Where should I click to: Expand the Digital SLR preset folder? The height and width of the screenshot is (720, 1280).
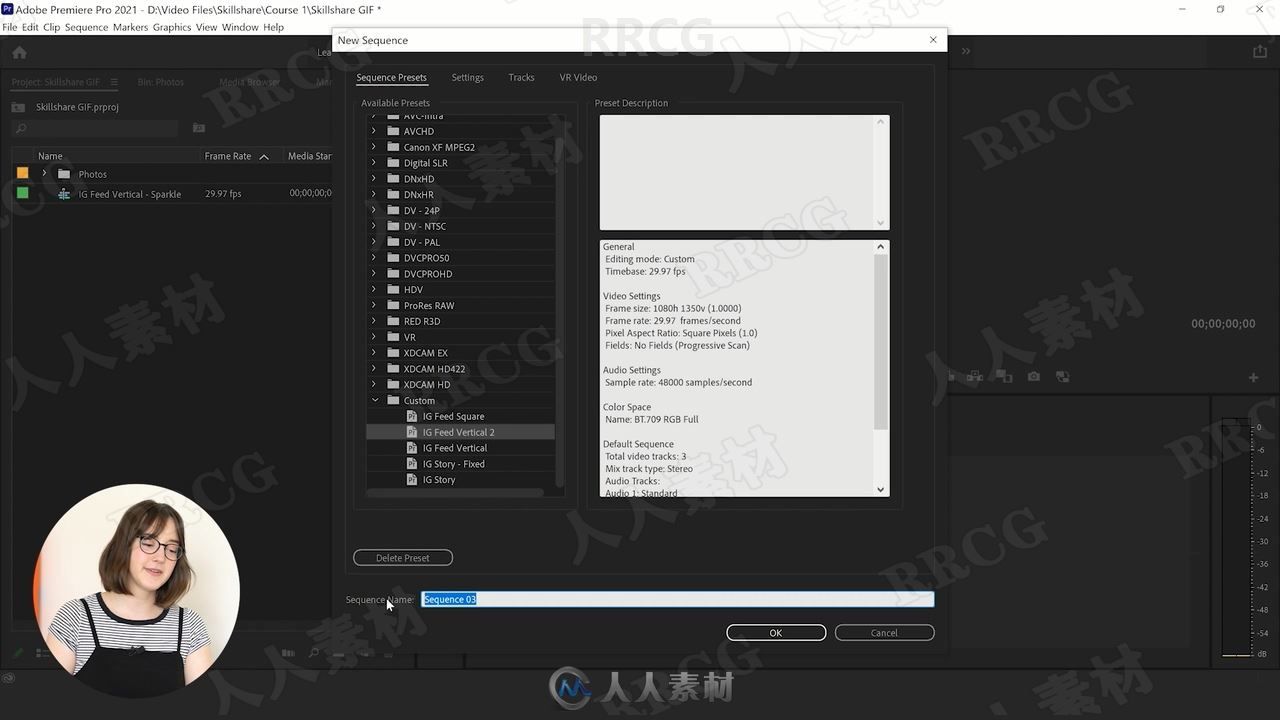(374, 163)
